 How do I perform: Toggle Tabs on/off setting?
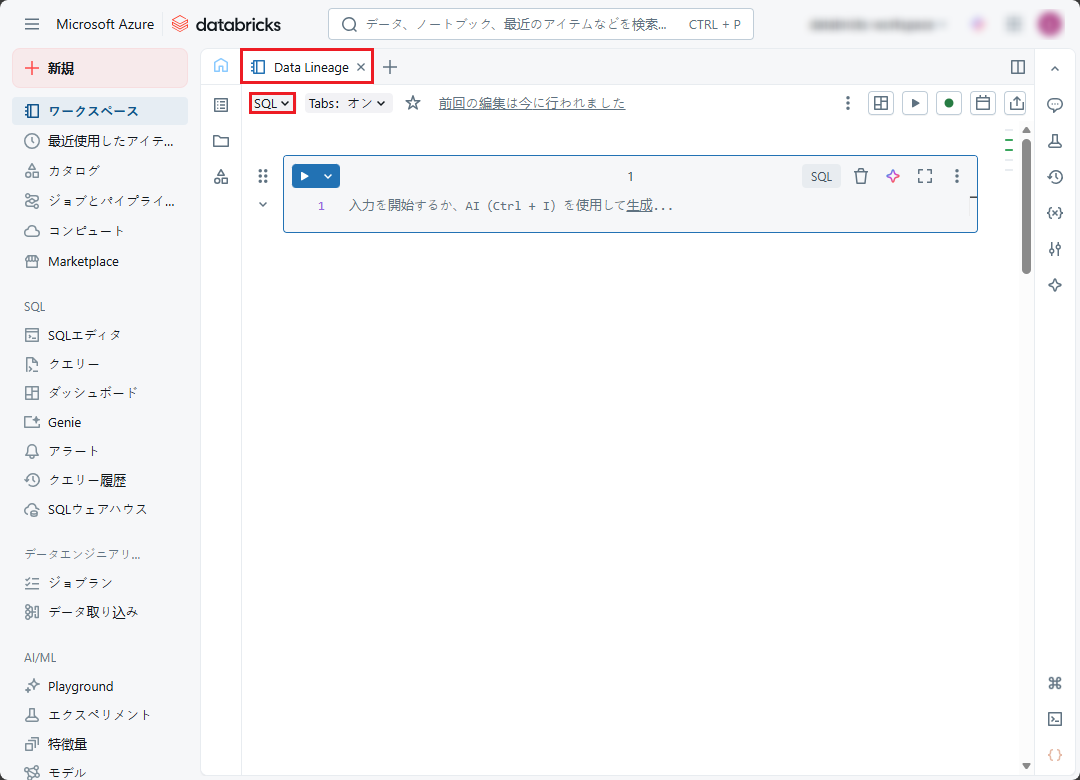pyautogui.click(x=348, y=103)
